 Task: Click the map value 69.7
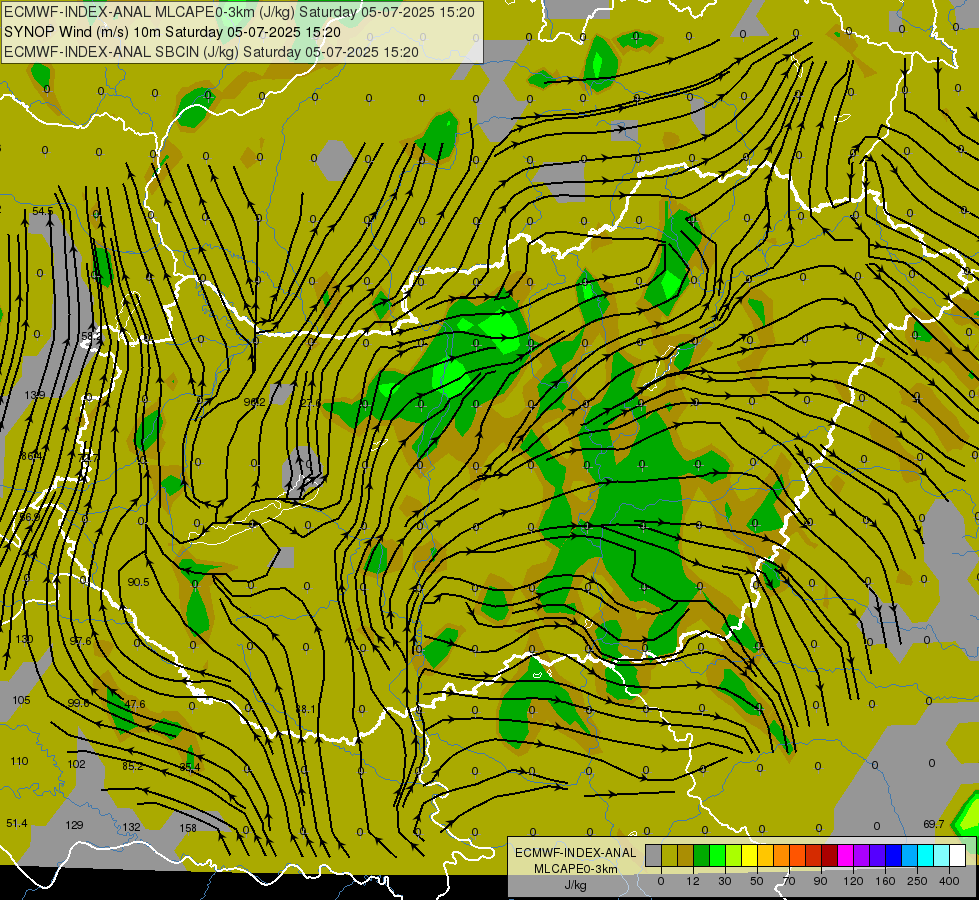coord(933,824)
